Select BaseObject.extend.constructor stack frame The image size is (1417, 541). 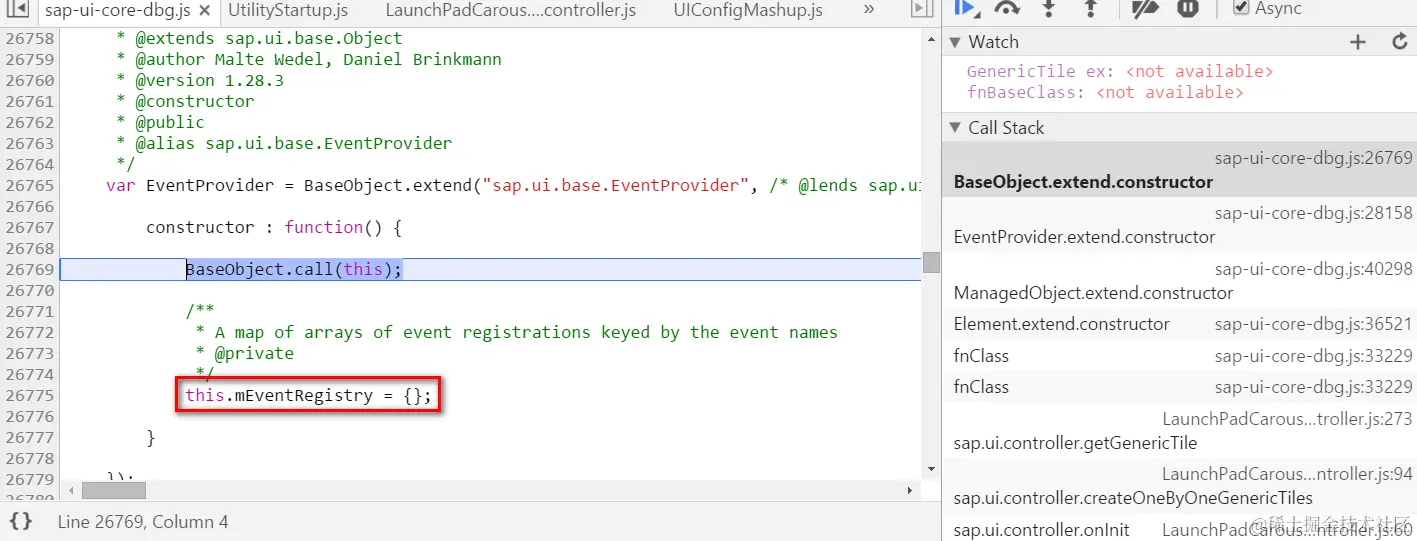point(1179,170)
